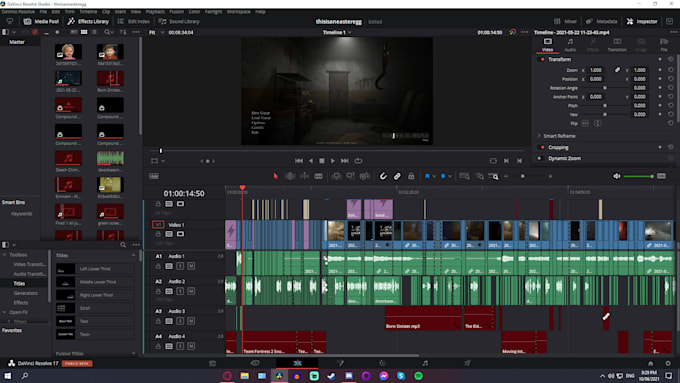Toggle the Media Pool panel
This screenshot has width=680, height=383.
point(41,21)
